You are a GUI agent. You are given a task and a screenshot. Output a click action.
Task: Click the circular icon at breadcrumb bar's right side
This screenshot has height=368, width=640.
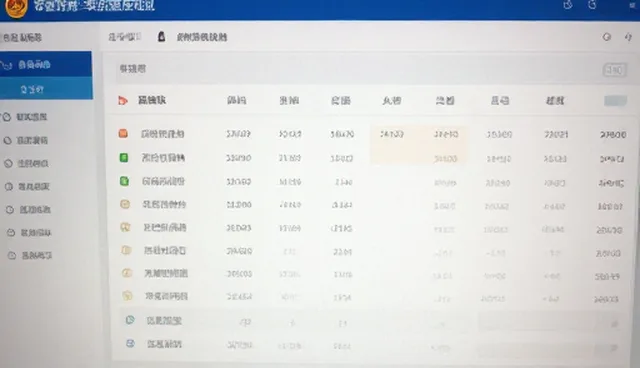pos(607,37)
